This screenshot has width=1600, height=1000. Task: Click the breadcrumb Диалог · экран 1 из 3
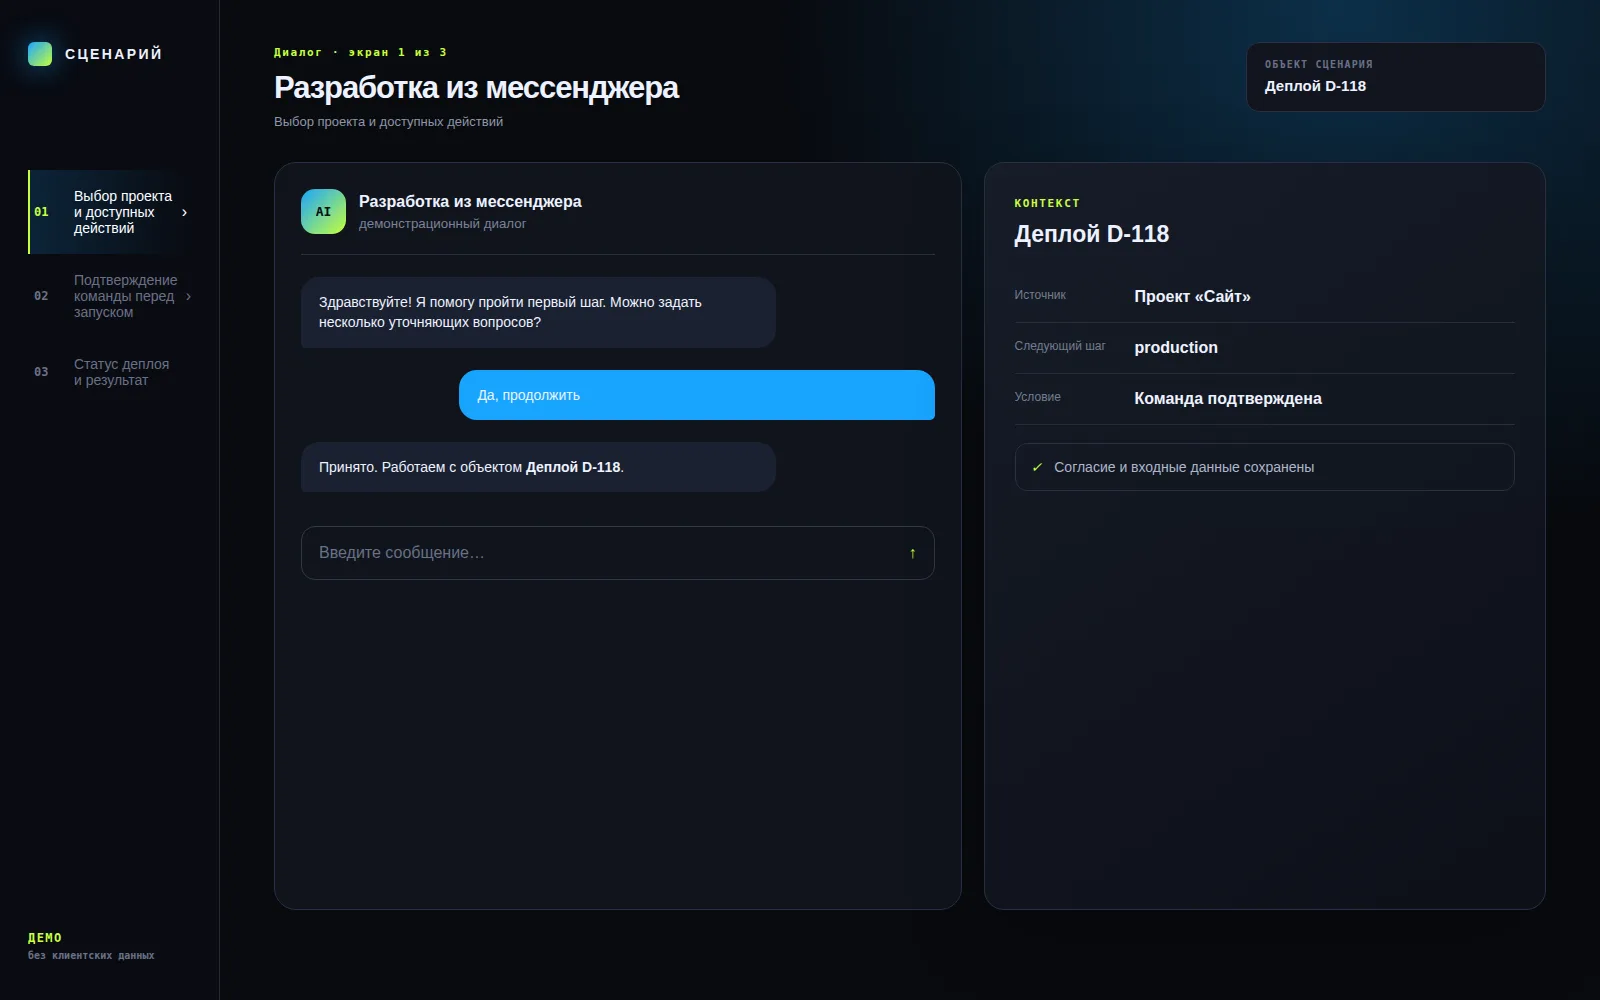[360, 52]
